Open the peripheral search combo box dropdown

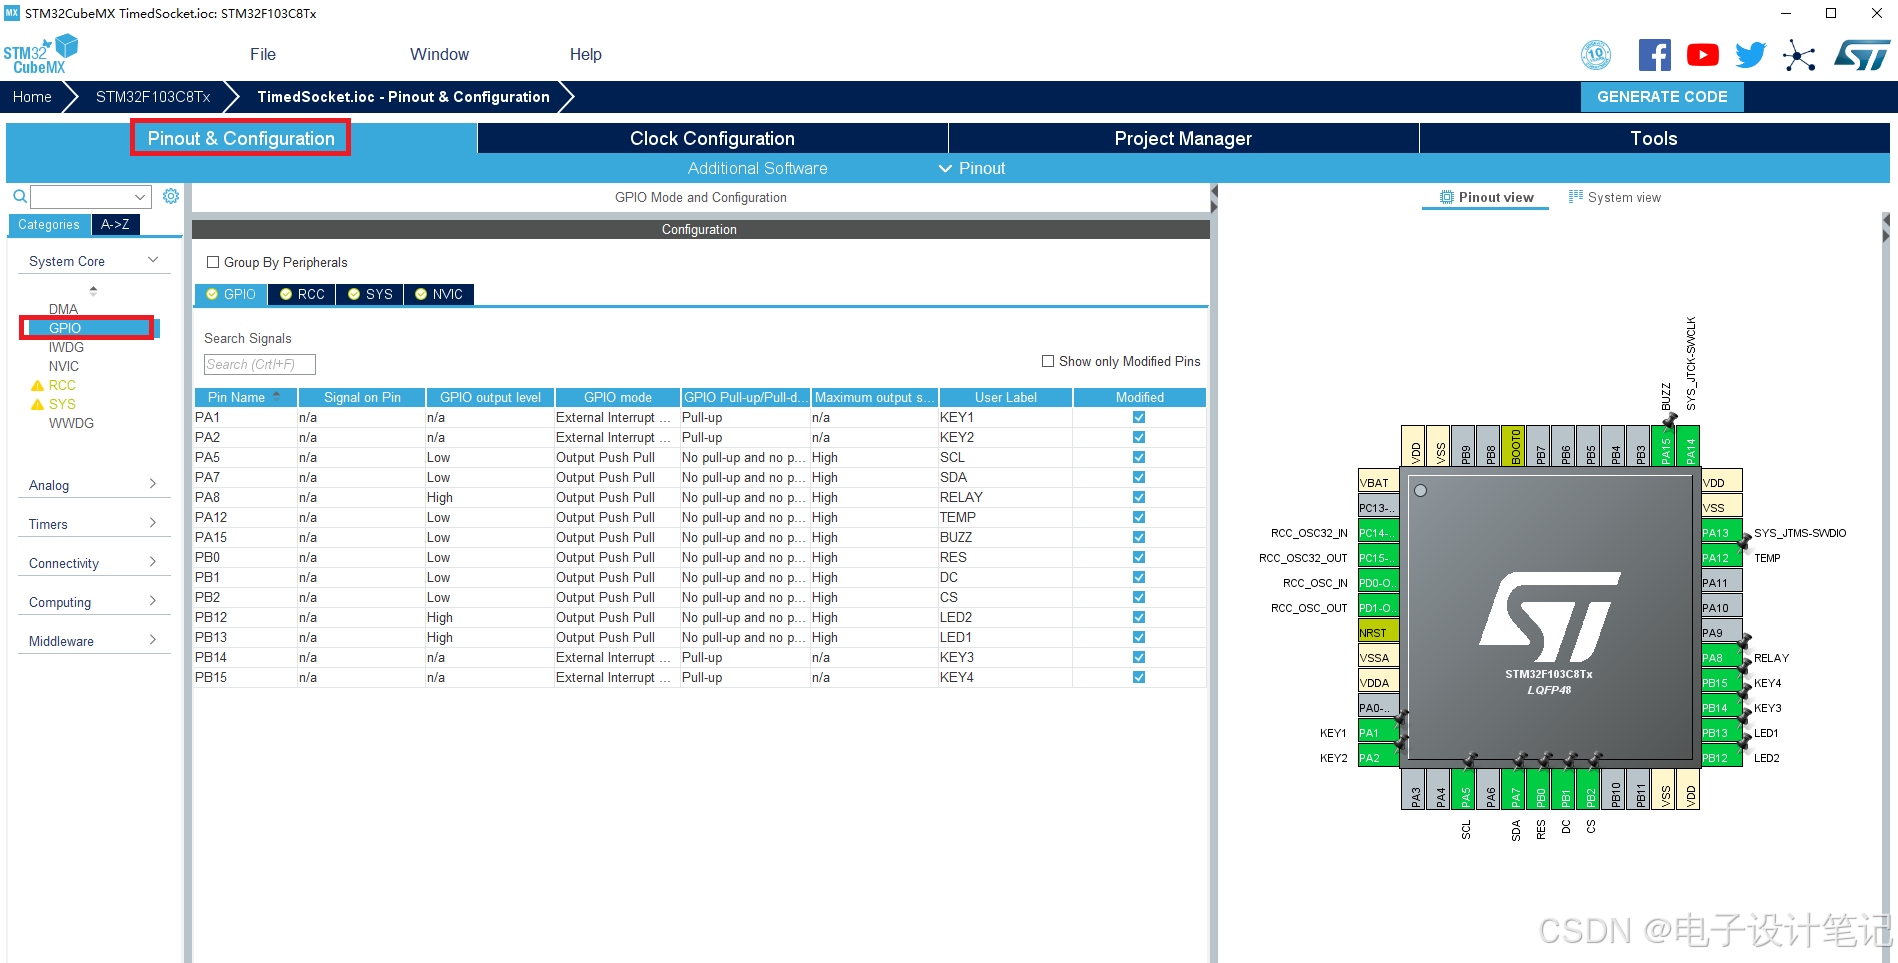pyautogui.click(x=140, y=197)
